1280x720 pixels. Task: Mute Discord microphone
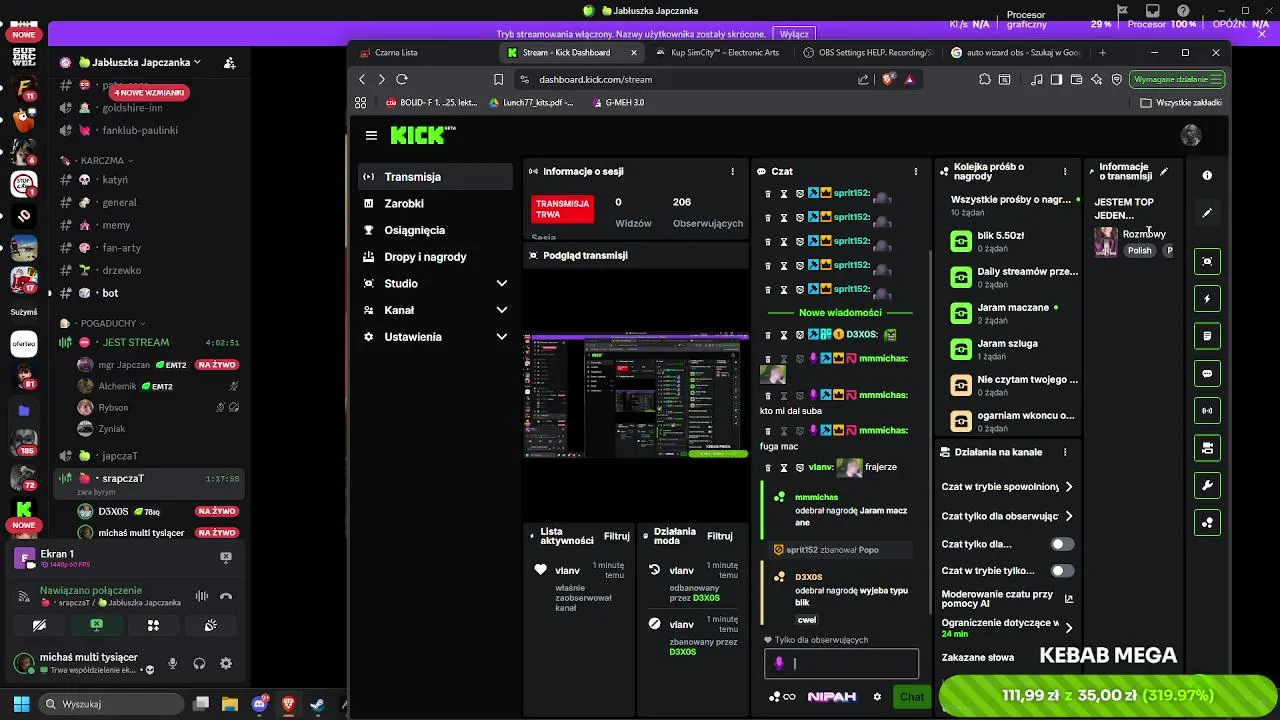172,663
